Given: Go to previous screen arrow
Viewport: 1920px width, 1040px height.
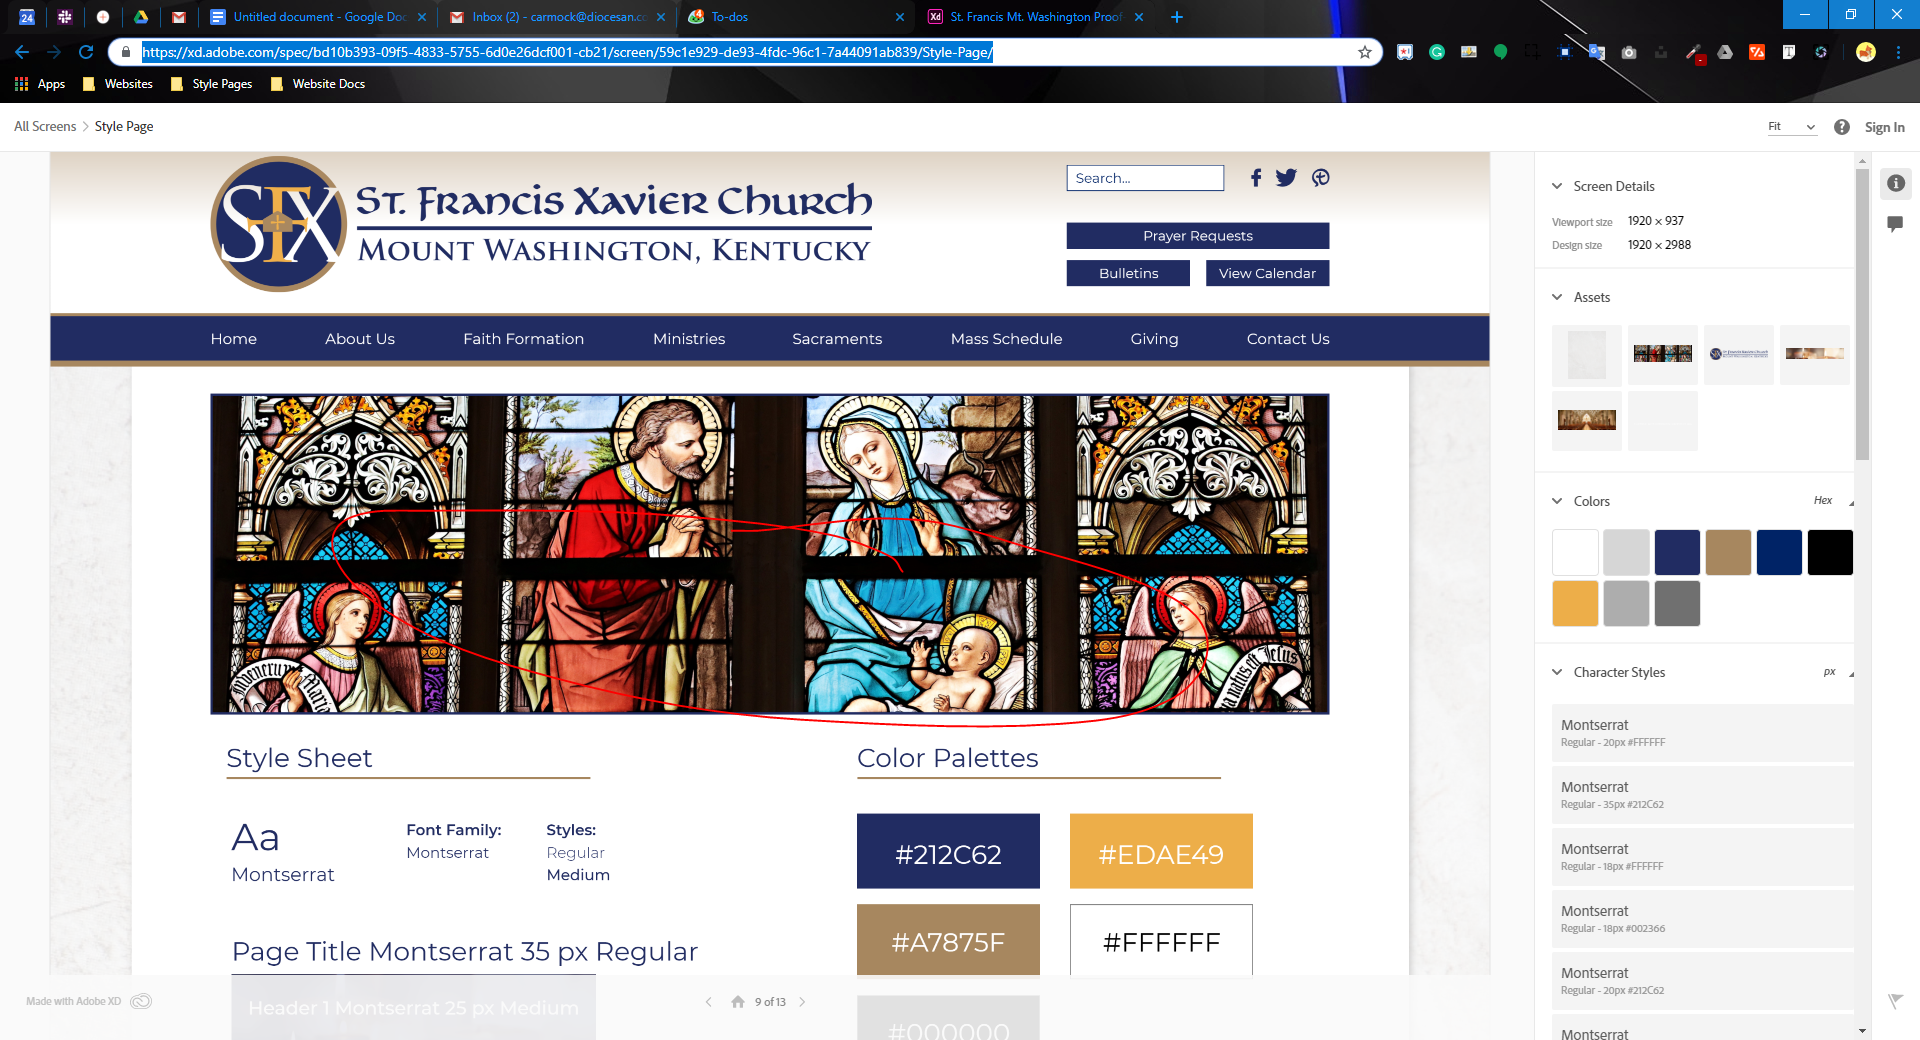Looking at the screenshot, I should (708, 1001).
